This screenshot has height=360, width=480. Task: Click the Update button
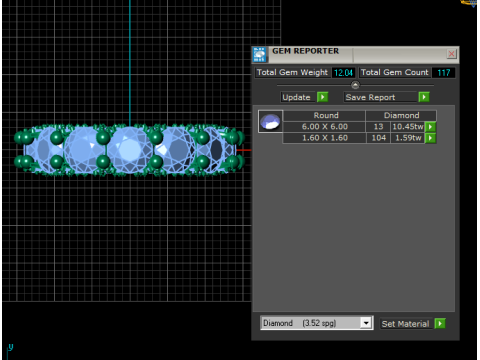click(x=298, y=97)
